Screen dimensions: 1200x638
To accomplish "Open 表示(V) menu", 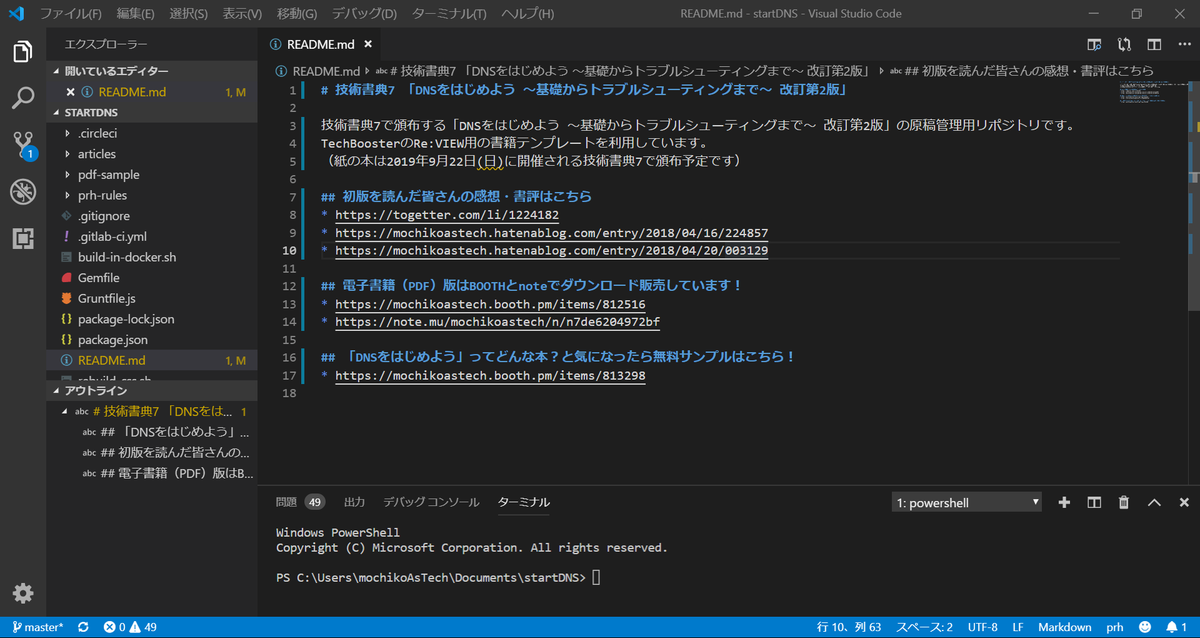I will point(242,14).
